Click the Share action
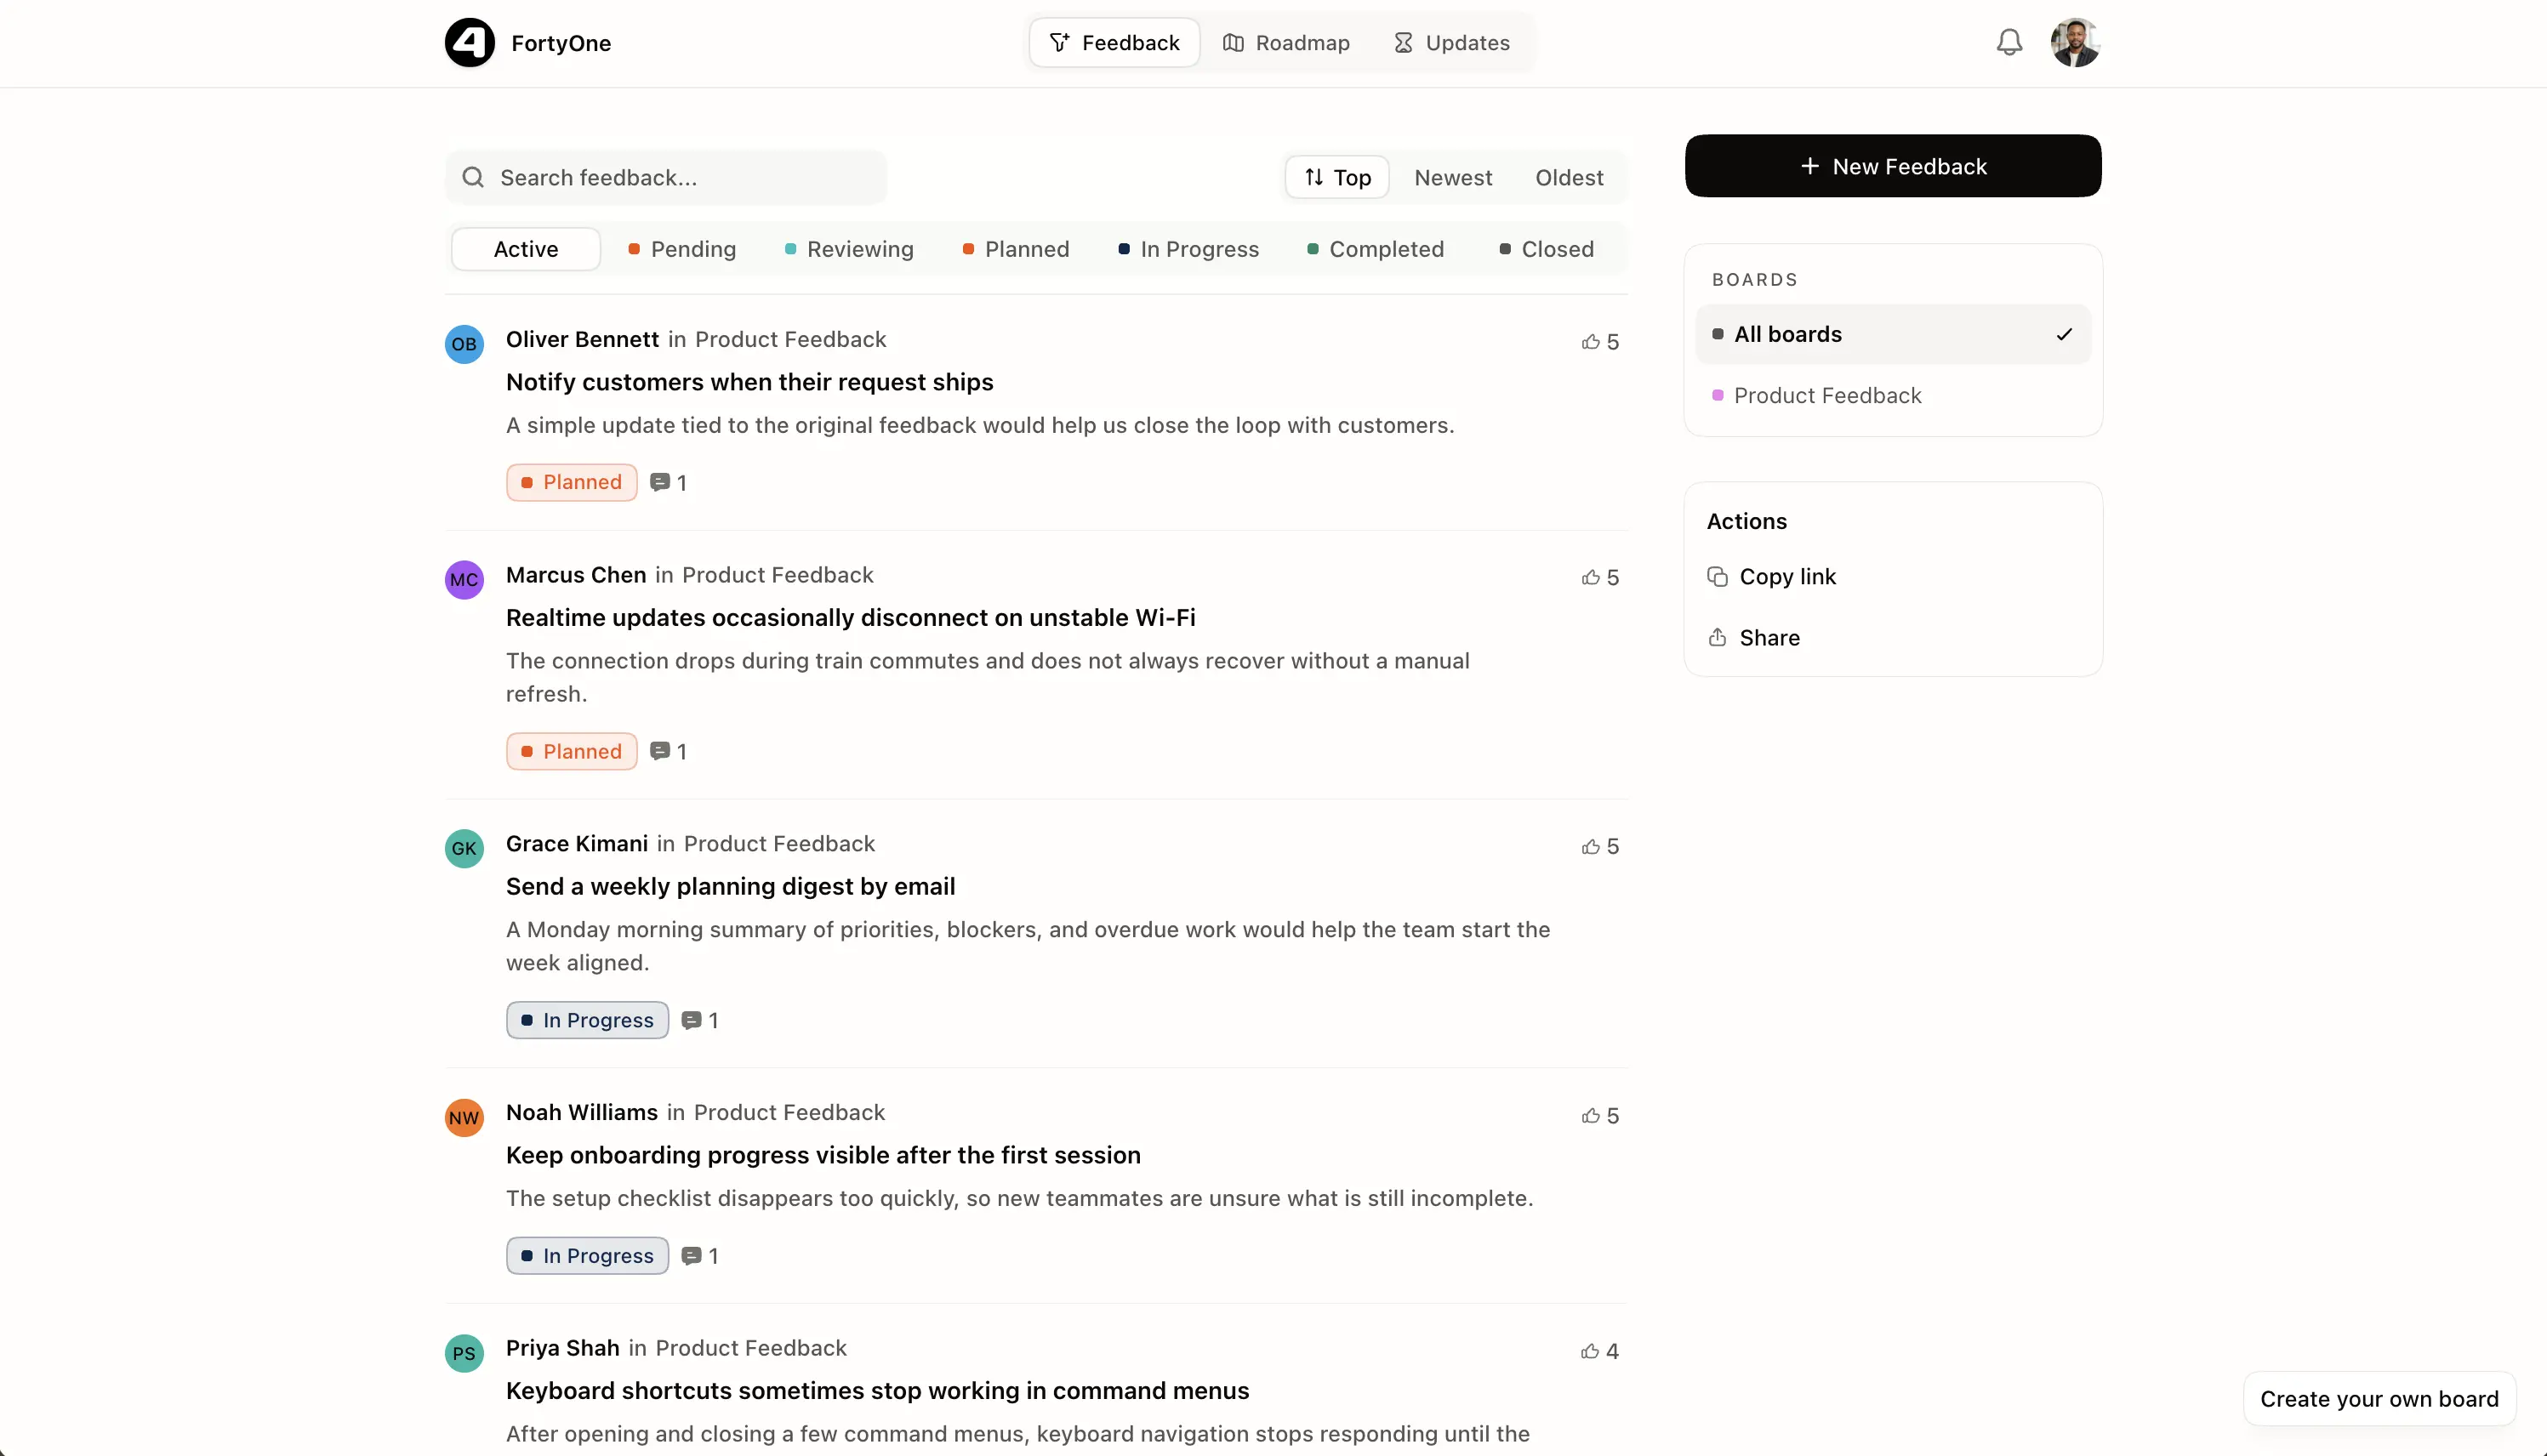 pyautogui.click(x=1754, y=638)
